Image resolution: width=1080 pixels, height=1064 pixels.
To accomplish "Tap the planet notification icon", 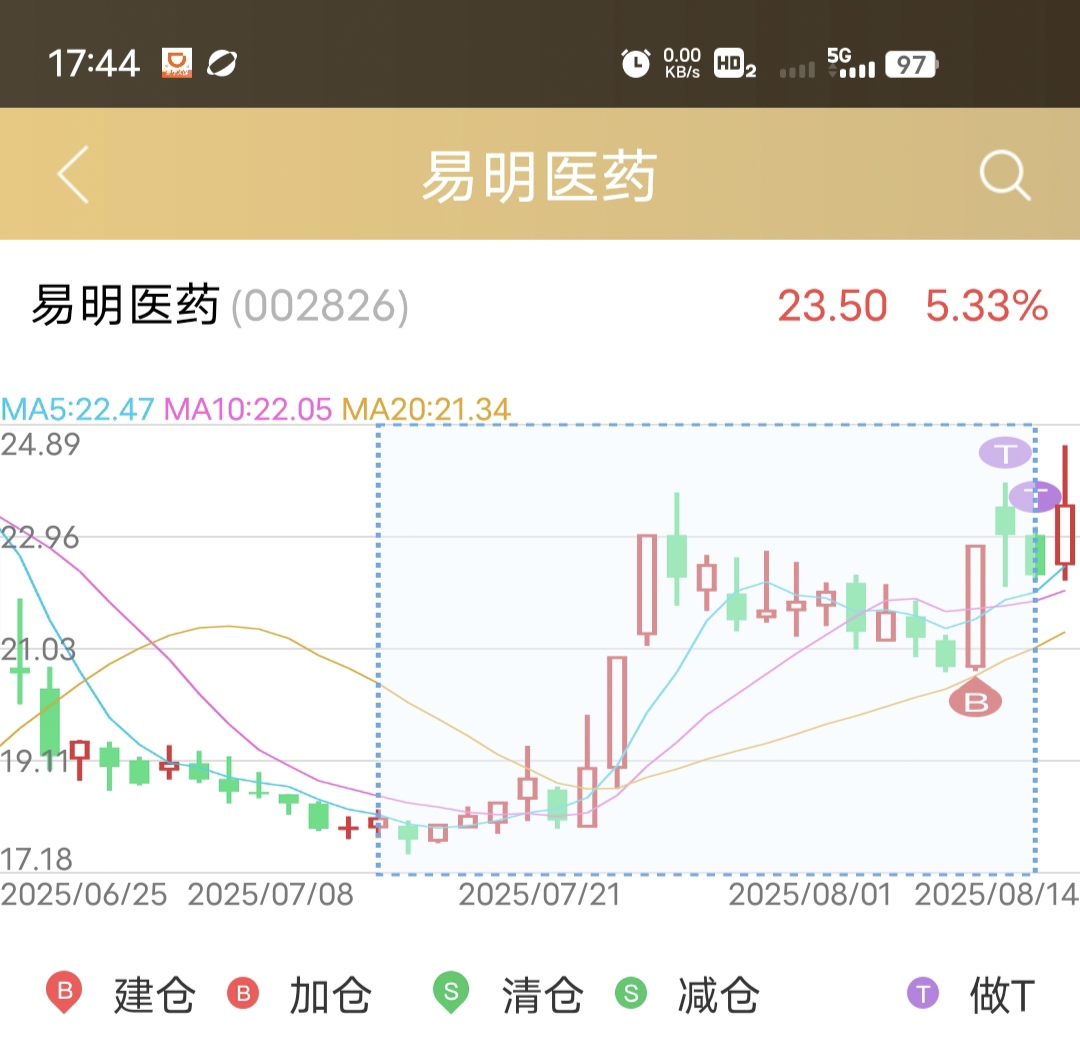I will (x=222, y=63).
